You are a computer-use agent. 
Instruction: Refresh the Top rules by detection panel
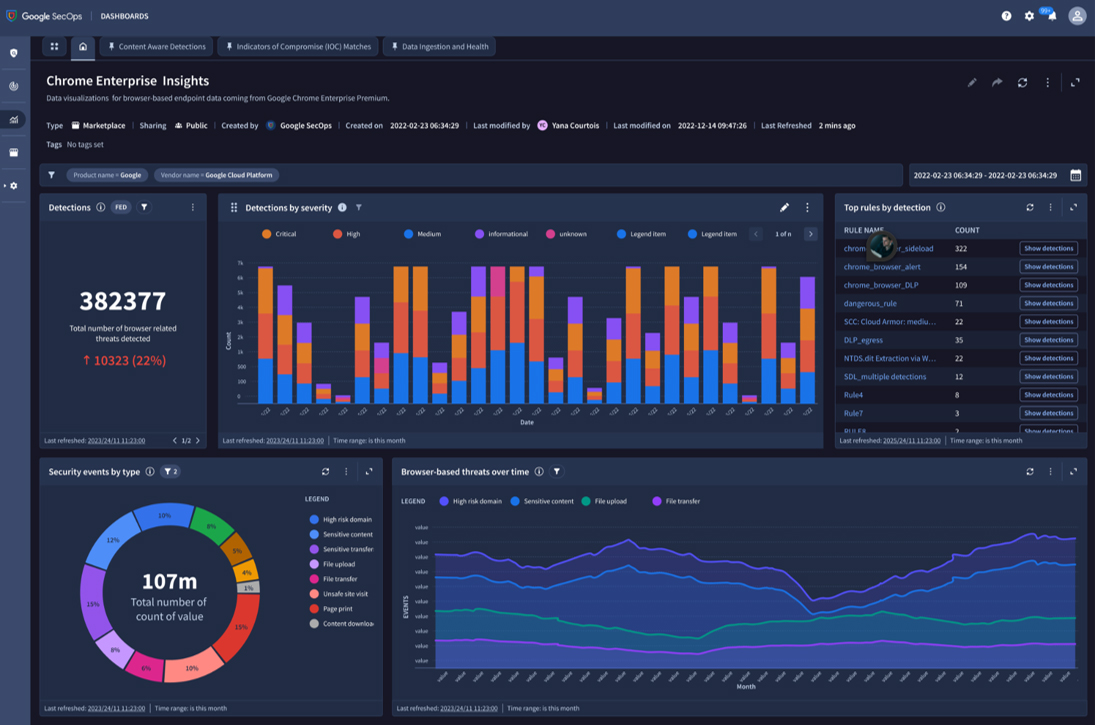[x=1029, y=207]
